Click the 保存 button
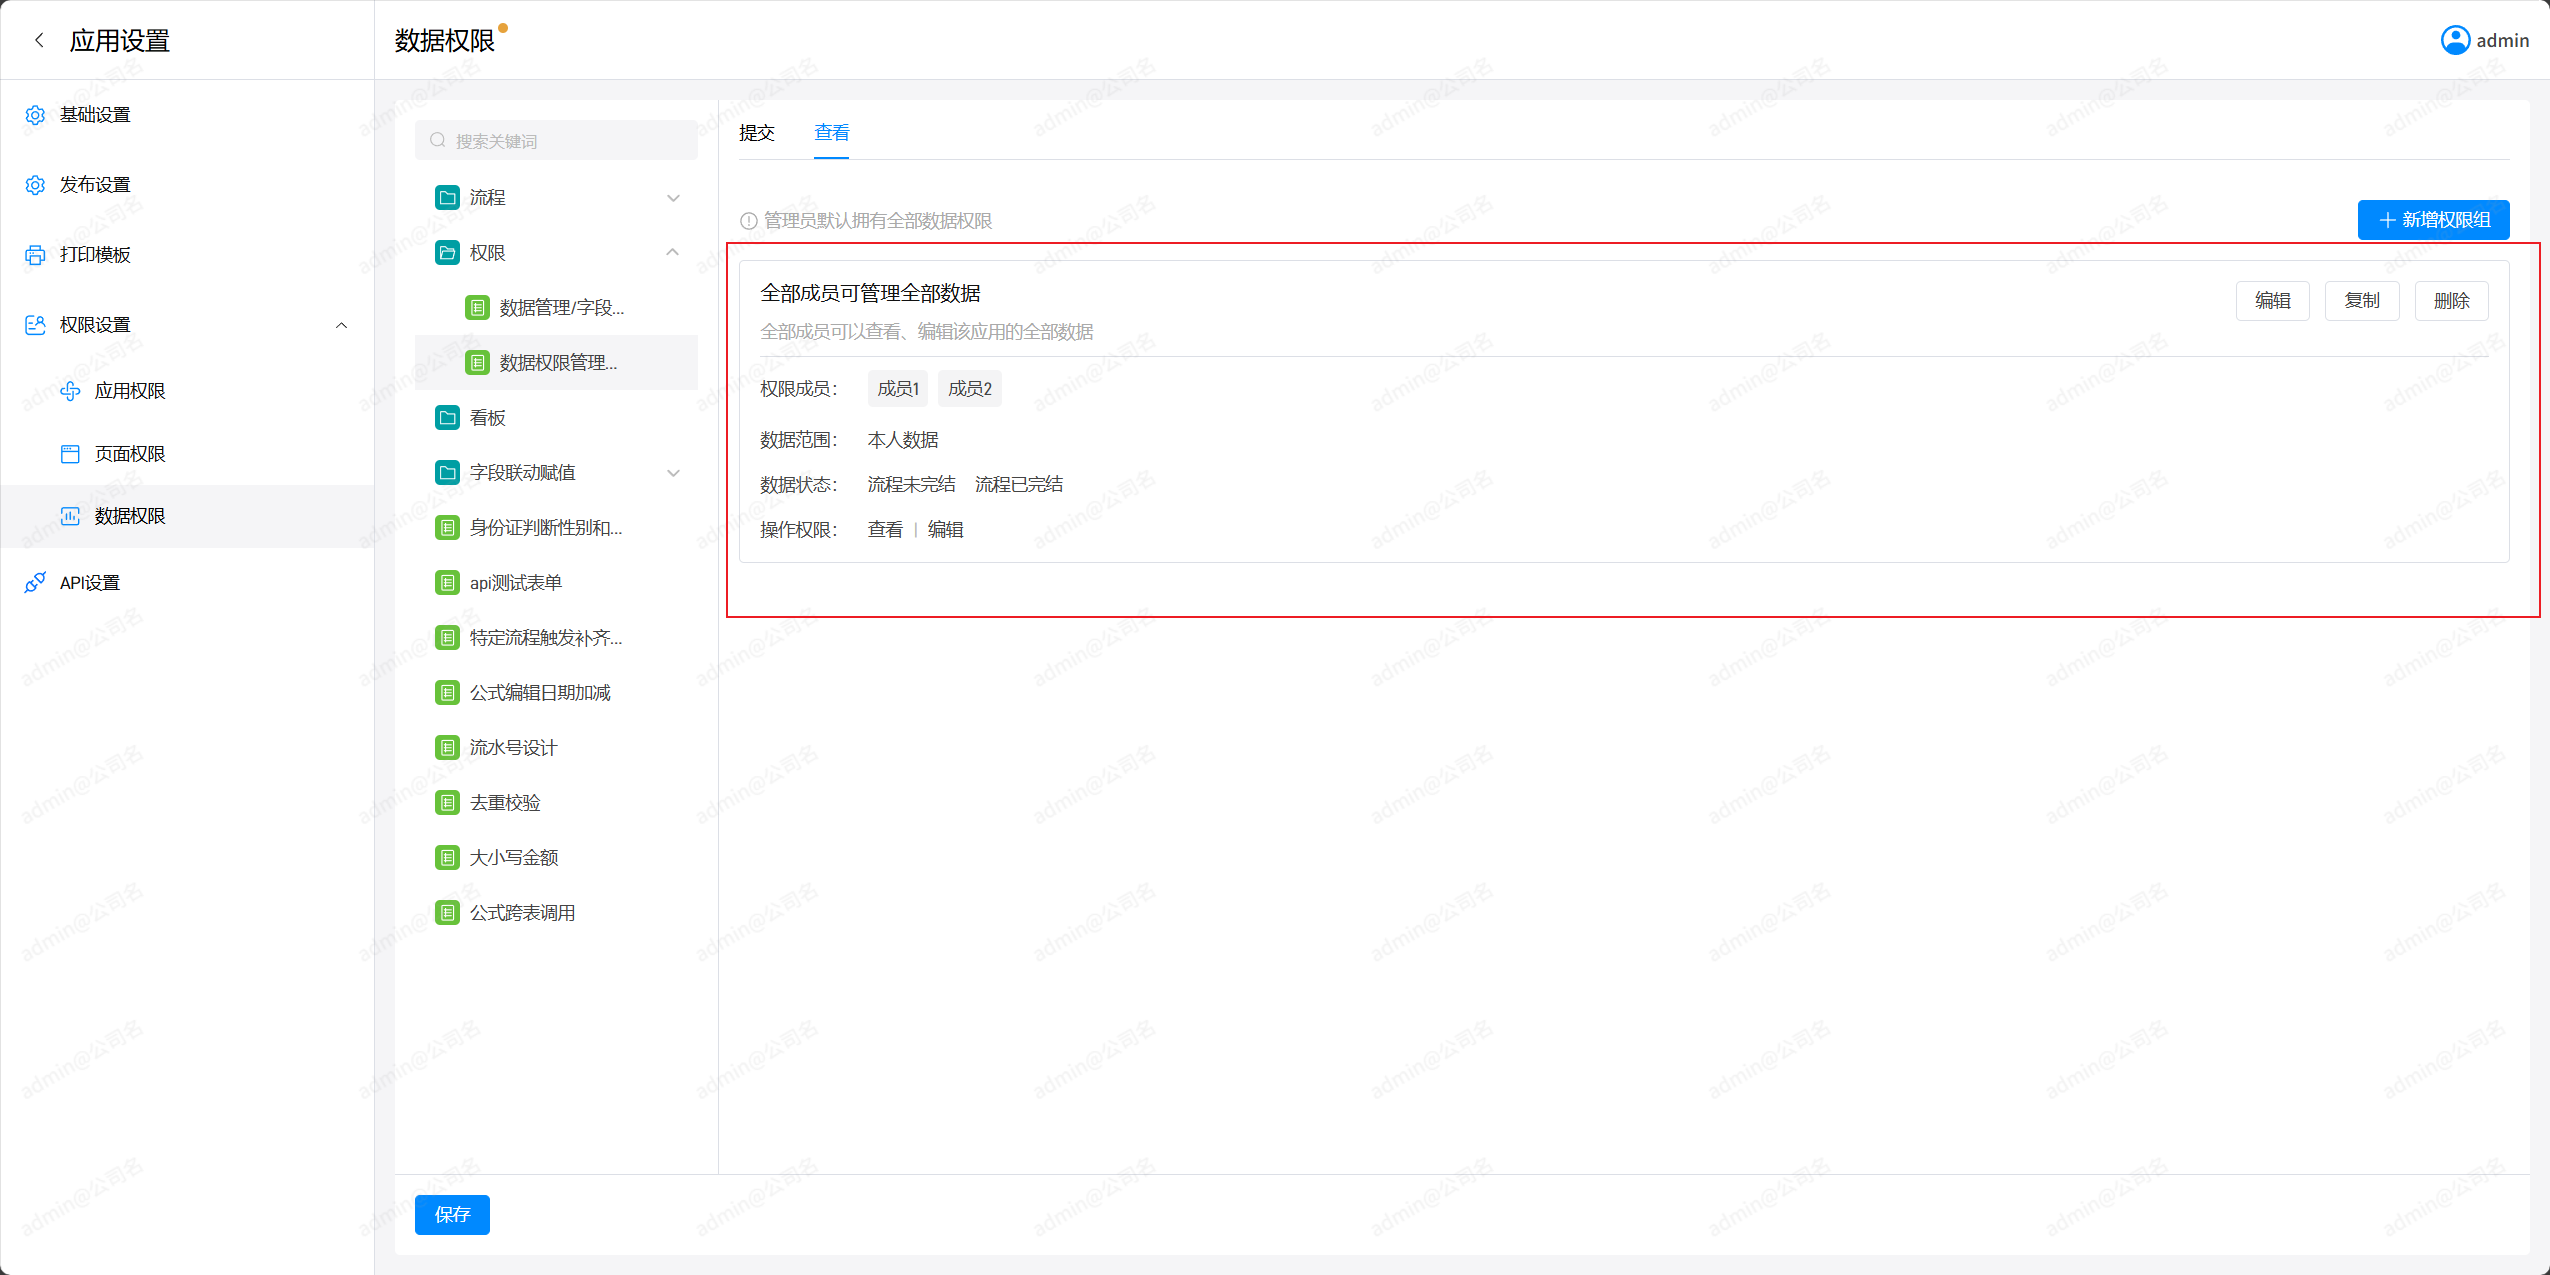Screen dimensions: 2550x1275 [452, 1215]
